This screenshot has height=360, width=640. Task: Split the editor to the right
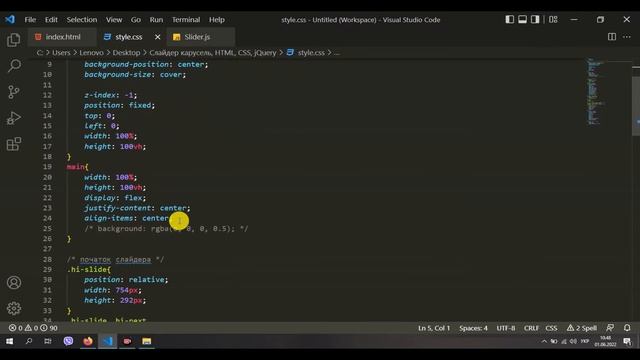tap(611, 37)
